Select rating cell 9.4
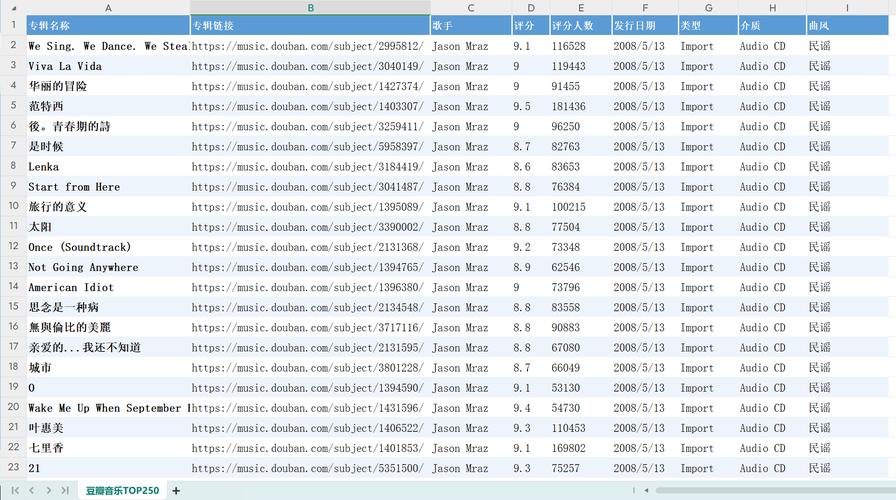896x500 pixels. pyautogui.click(x=531, y=408)
